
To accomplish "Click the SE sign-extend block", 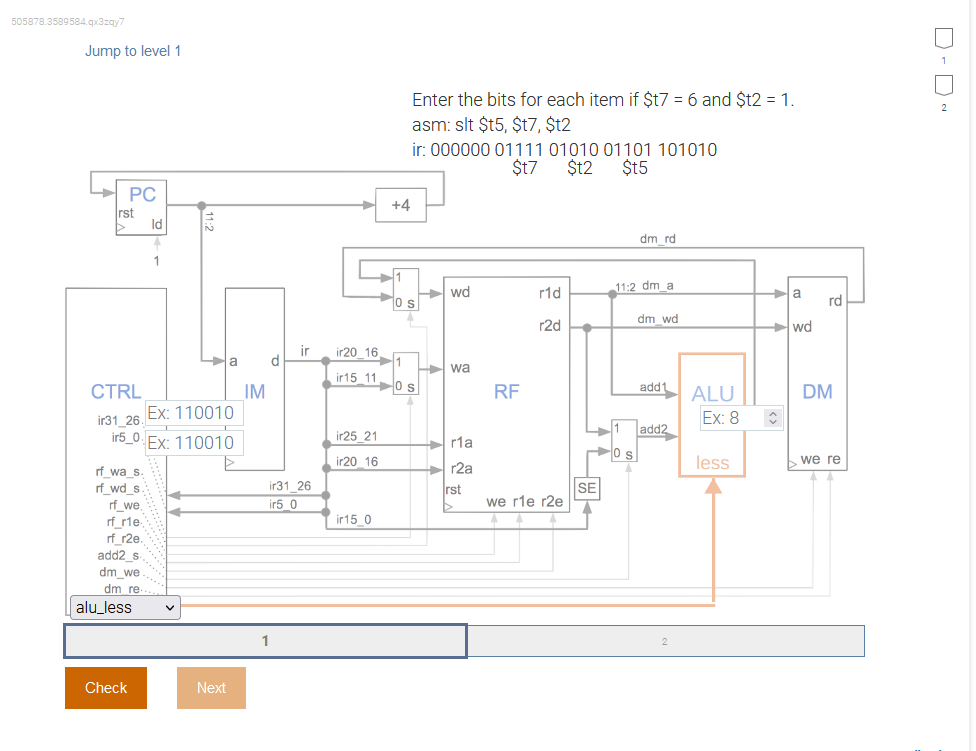I will tap(588, 489).
